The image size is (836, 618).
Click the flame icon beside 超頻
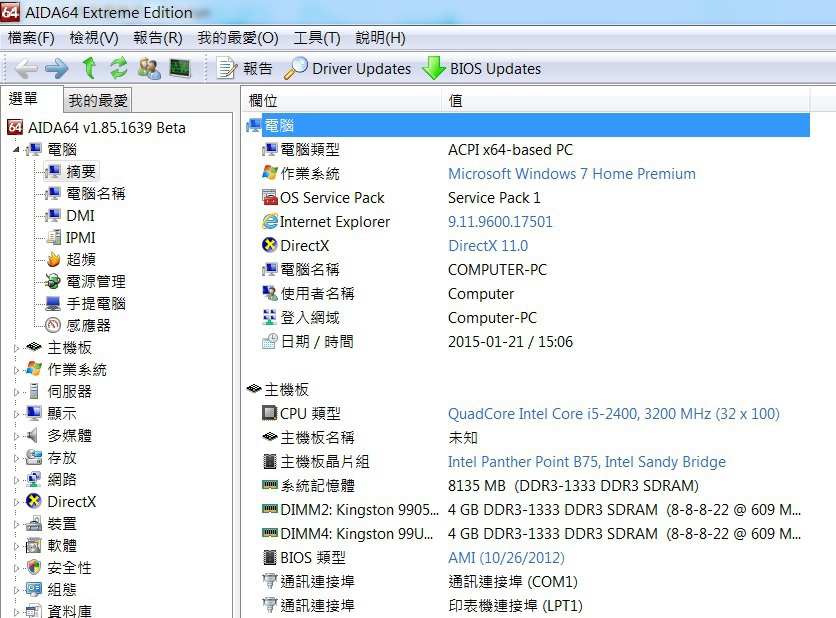coord(53,260)
